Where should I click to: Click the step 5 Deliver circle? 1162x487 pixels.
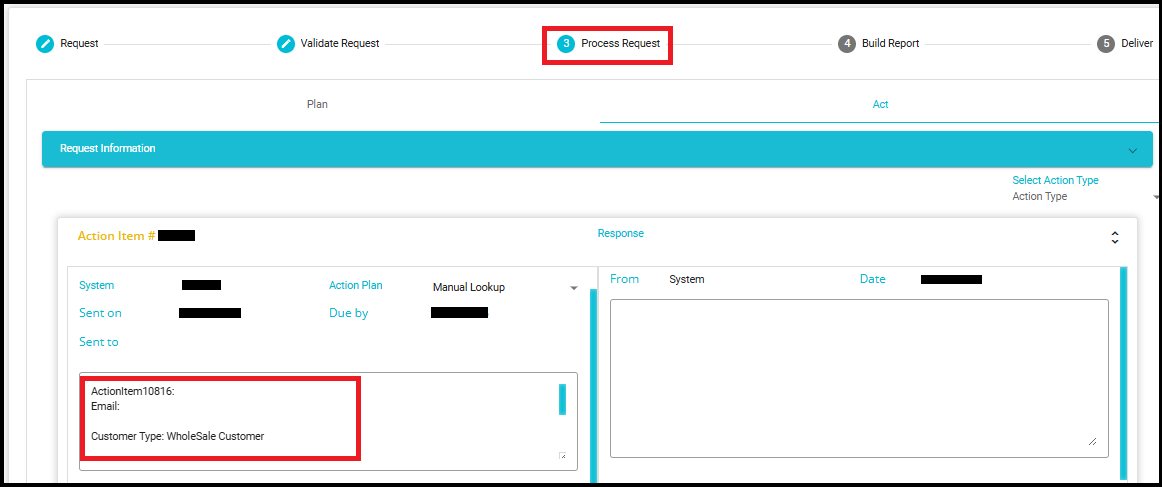click(1105, 44)
